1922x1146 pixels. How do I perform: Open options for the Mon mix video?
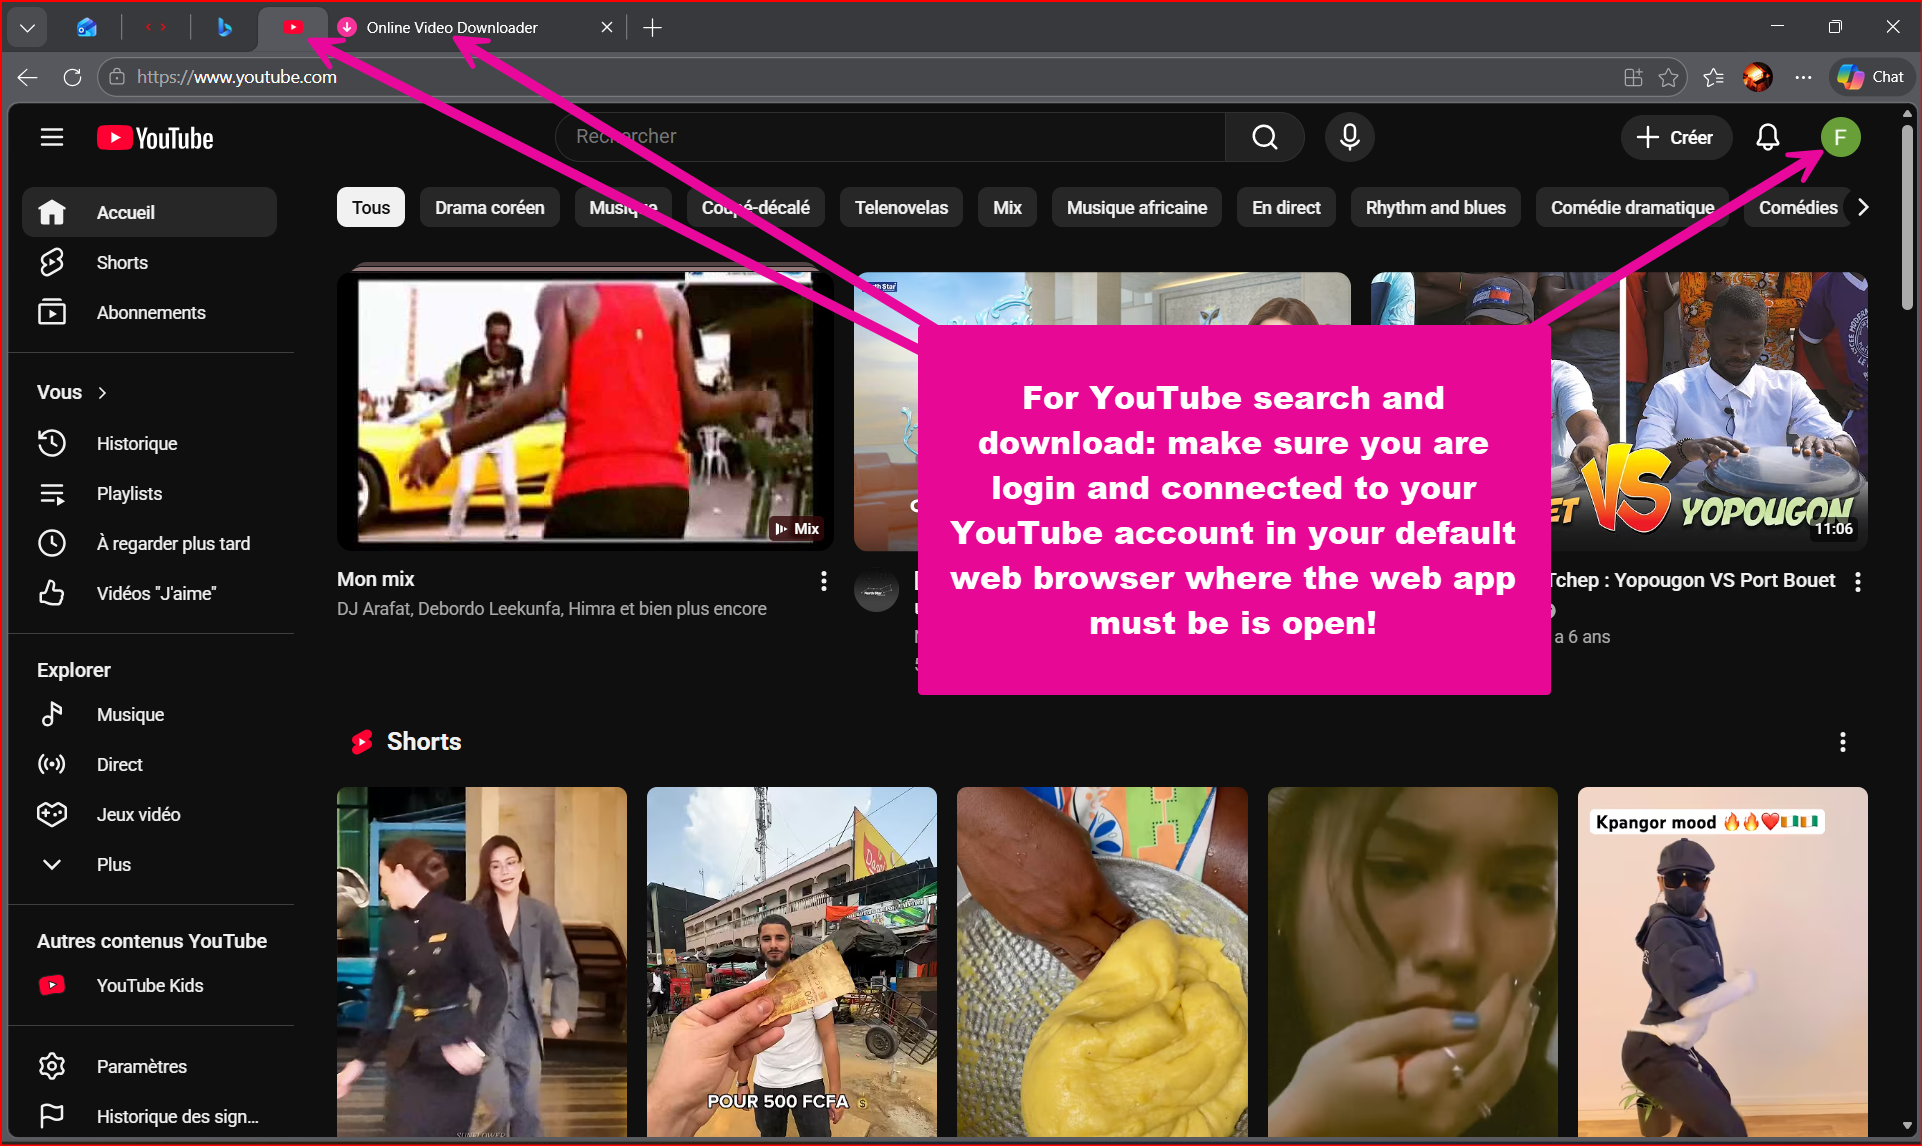coord(823,580)
